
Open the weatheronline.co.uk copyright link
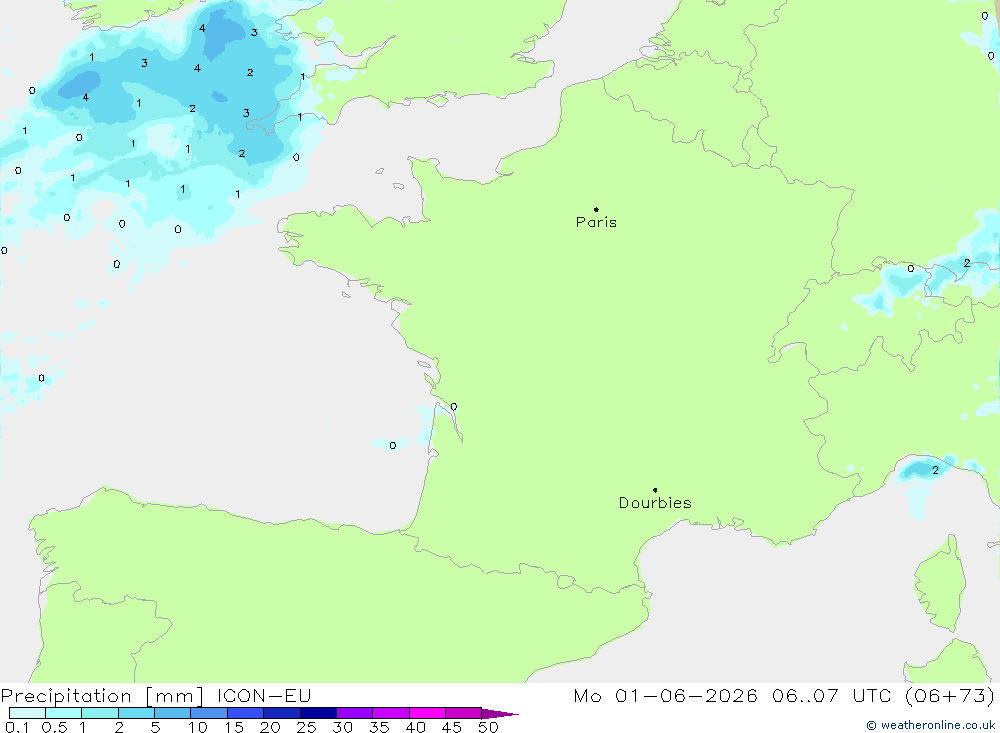pos(930,725)
